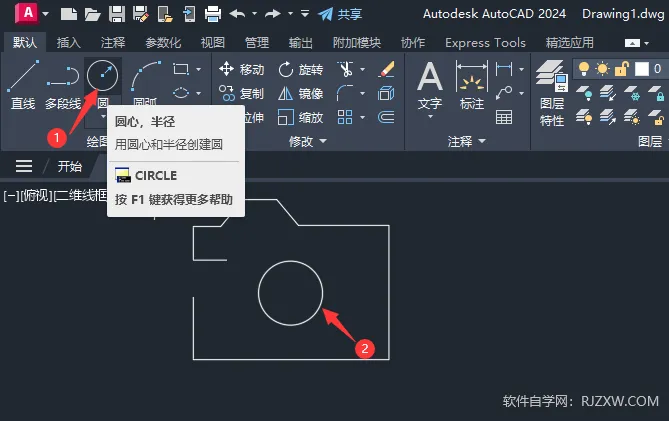Open the 精选应用 ribbon tab
Viewport: 669px width, 421px height.
(x=570, y=43)
